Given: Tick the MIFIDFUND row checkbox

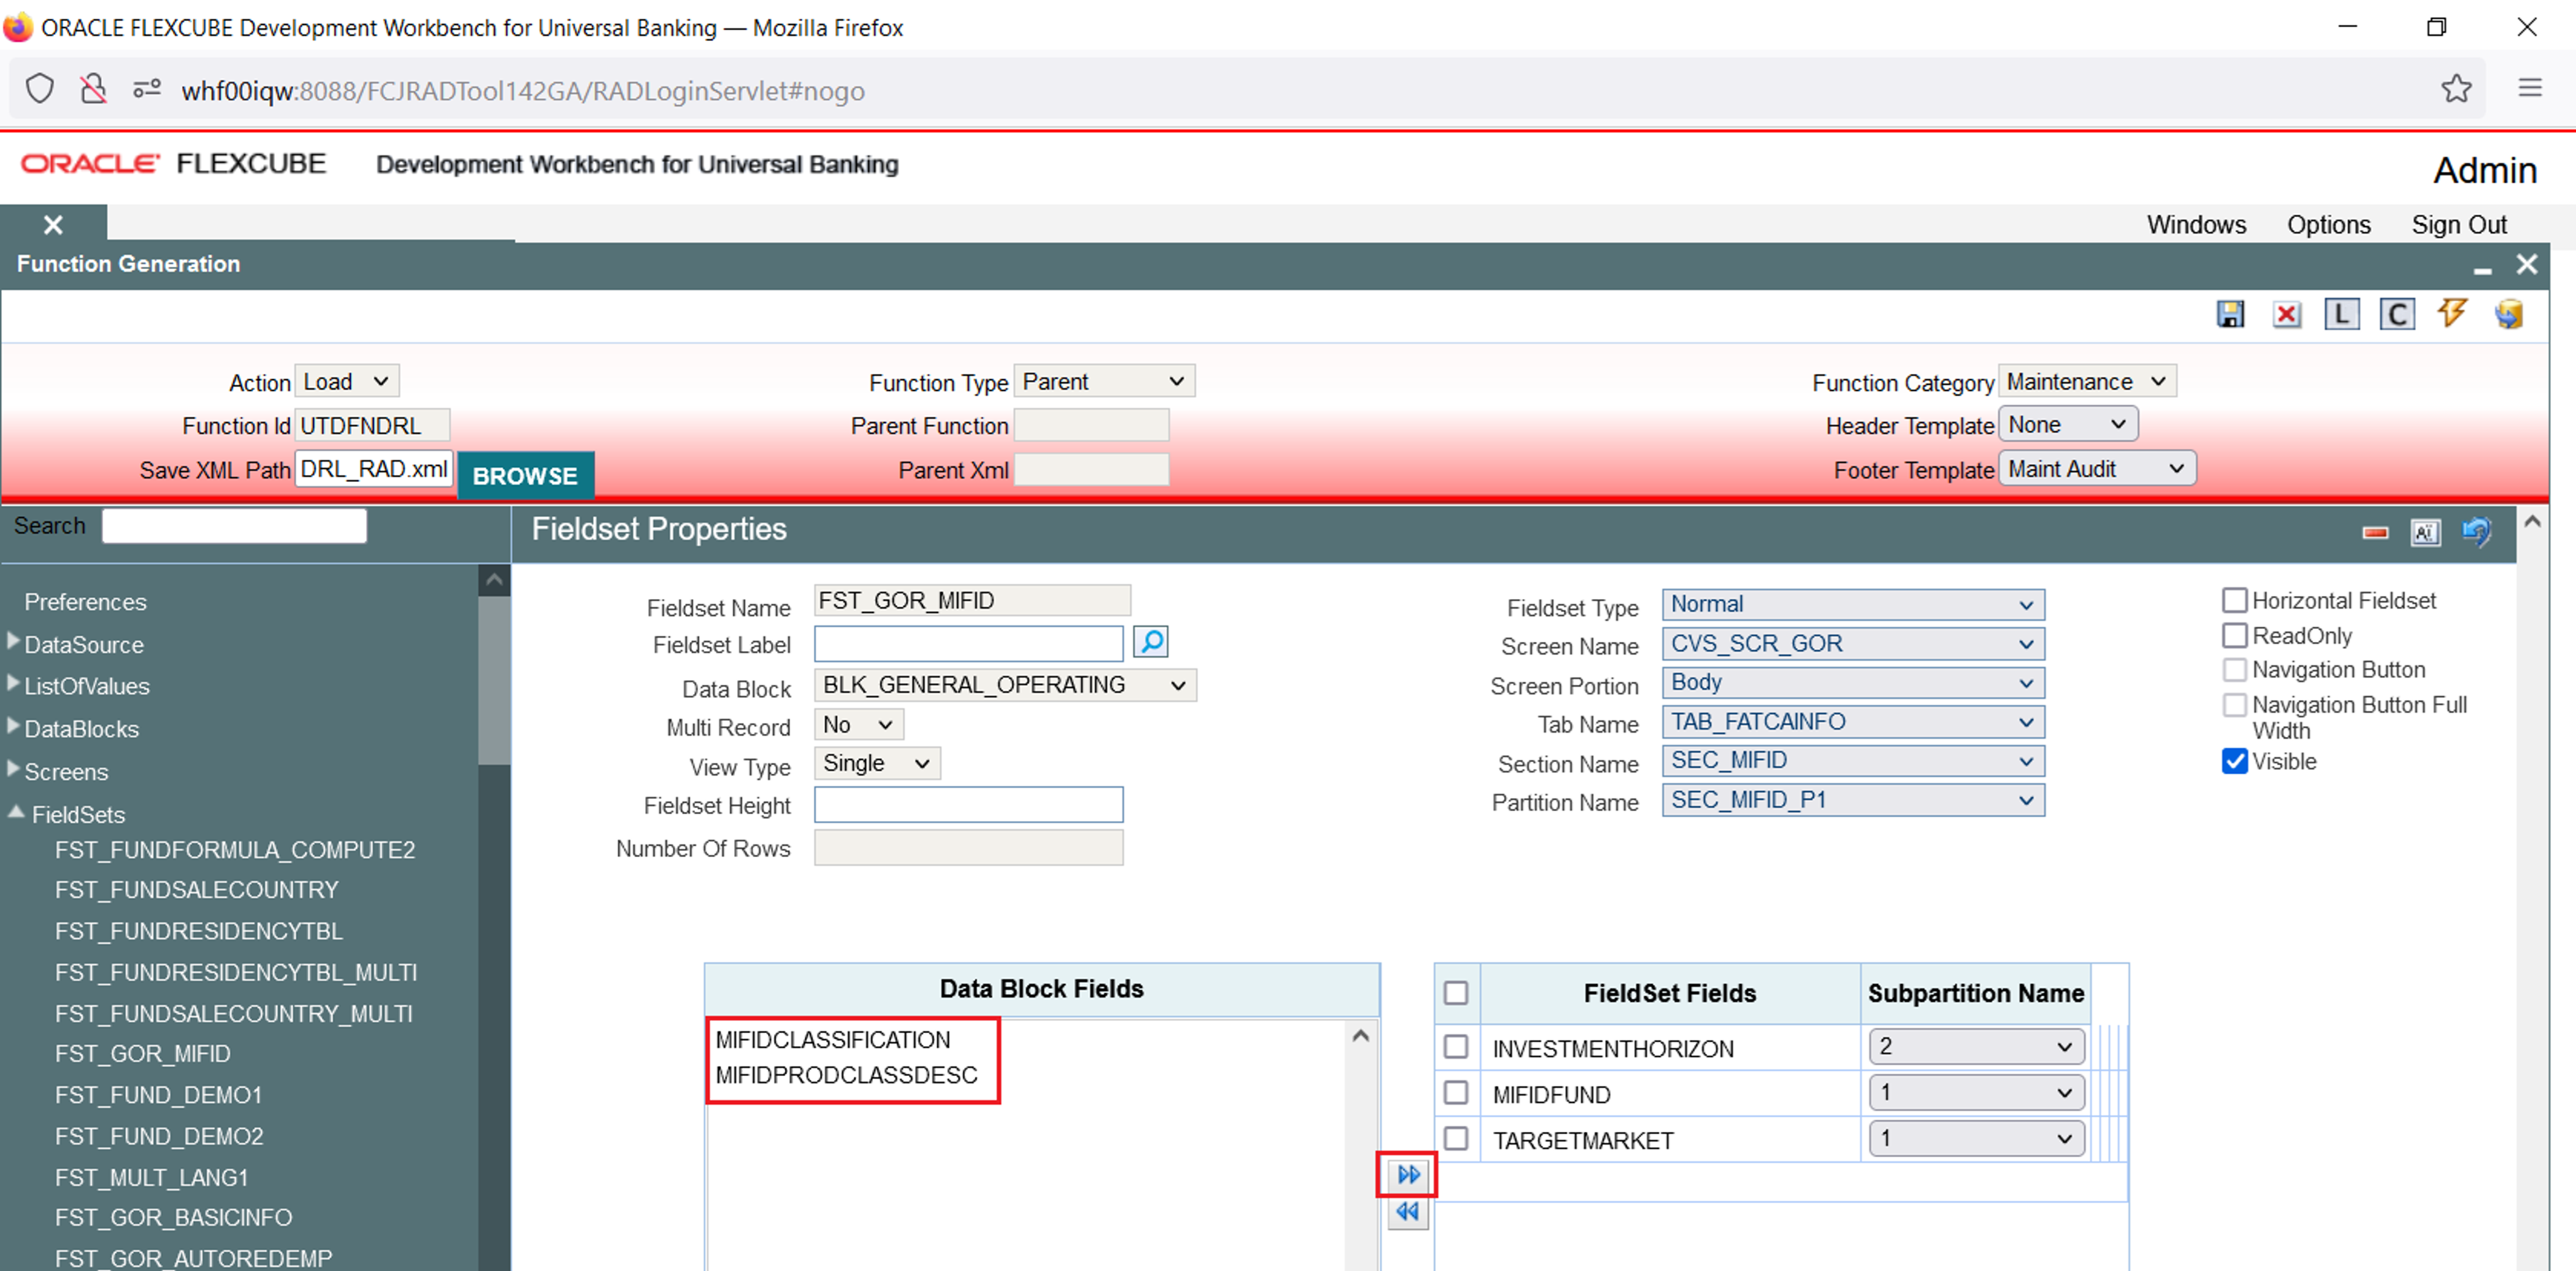Looking at the screenshot, I should 1456,1093.
